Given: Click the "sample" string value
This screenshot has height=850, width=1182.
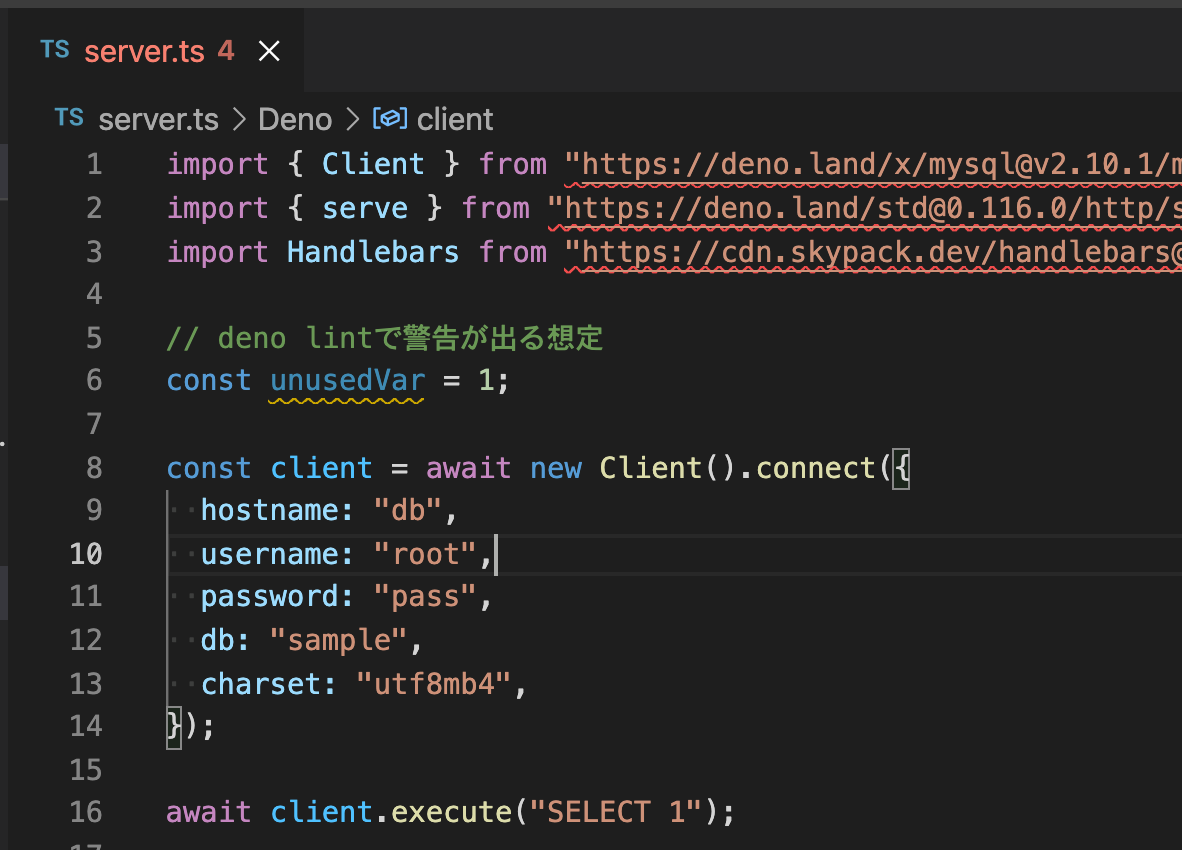Looking at the screenshot, I should coord(338,640).
